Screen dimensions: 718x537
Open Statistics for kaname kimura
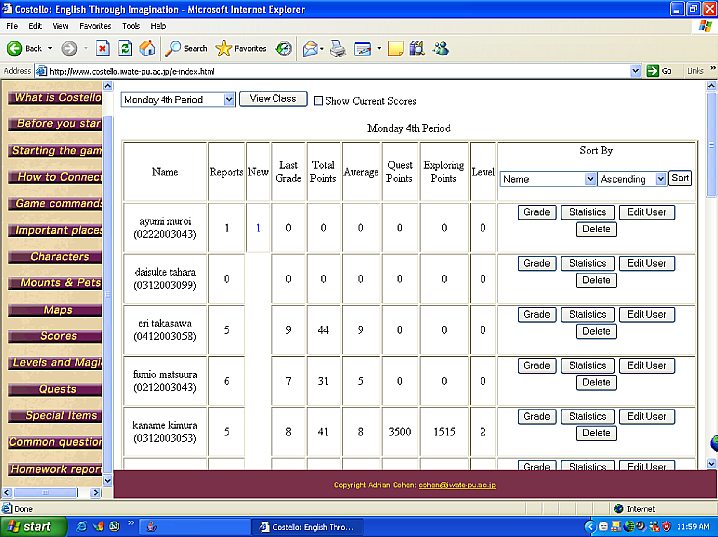[587, 416]
